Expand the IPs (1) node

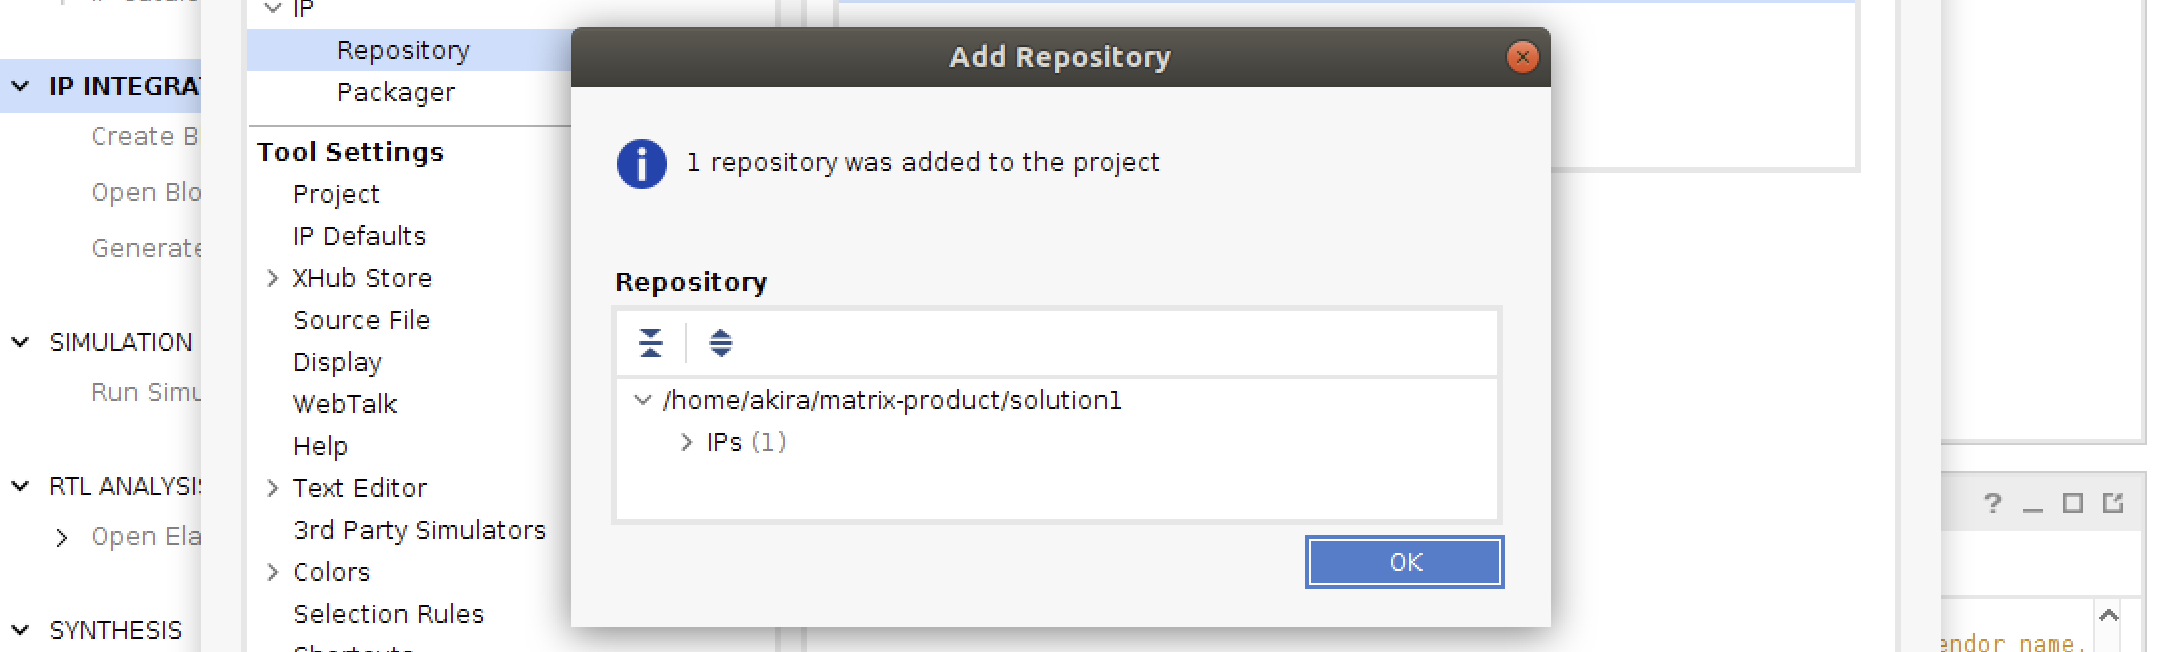pos(686,442)
